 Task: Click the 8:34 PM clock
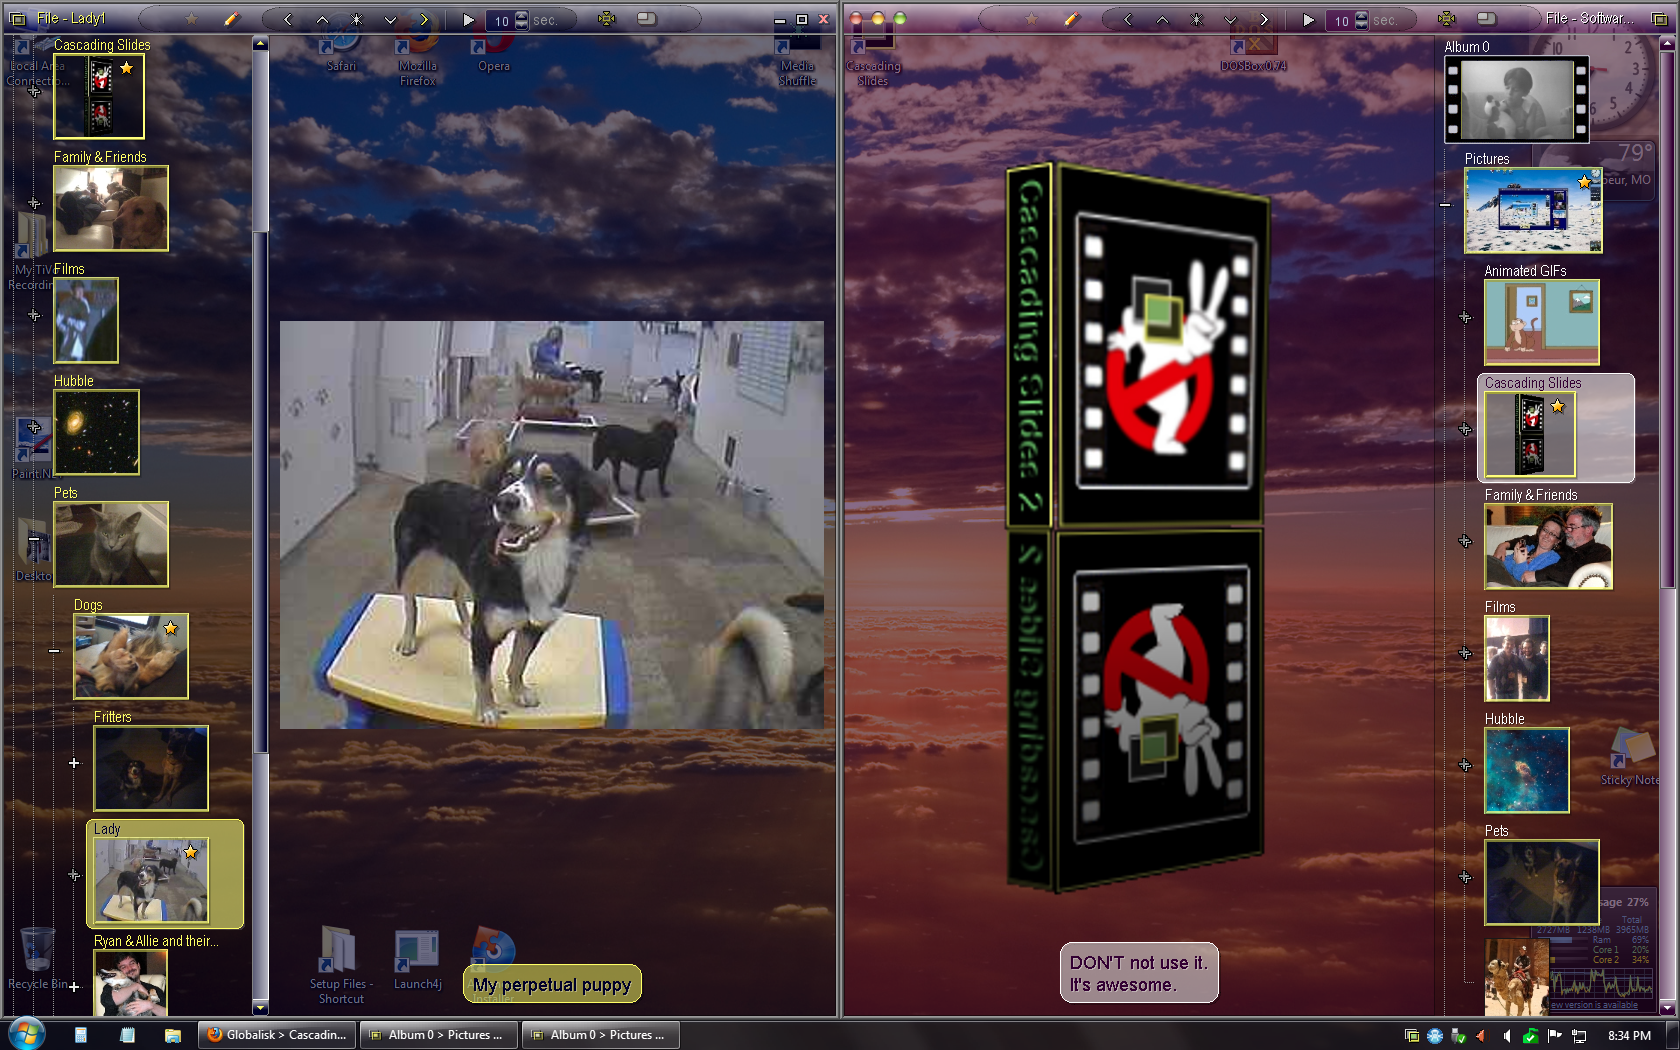1629,1036
